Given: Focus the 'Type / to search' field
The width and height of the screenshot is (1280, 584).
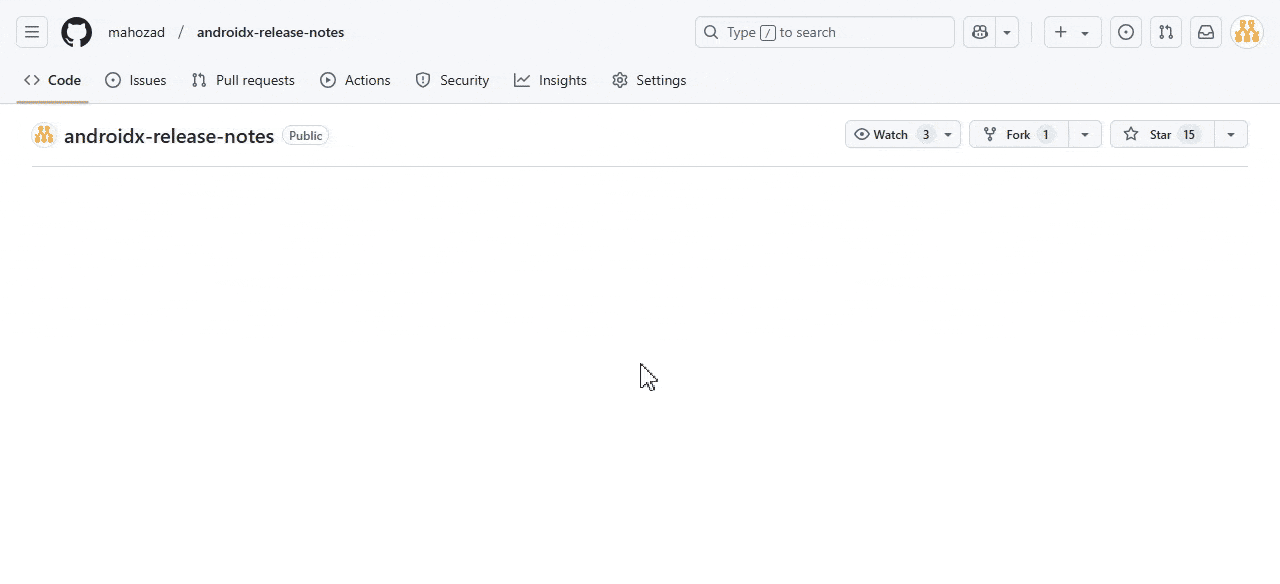Looking at the screenshot, I should point(825,32).
